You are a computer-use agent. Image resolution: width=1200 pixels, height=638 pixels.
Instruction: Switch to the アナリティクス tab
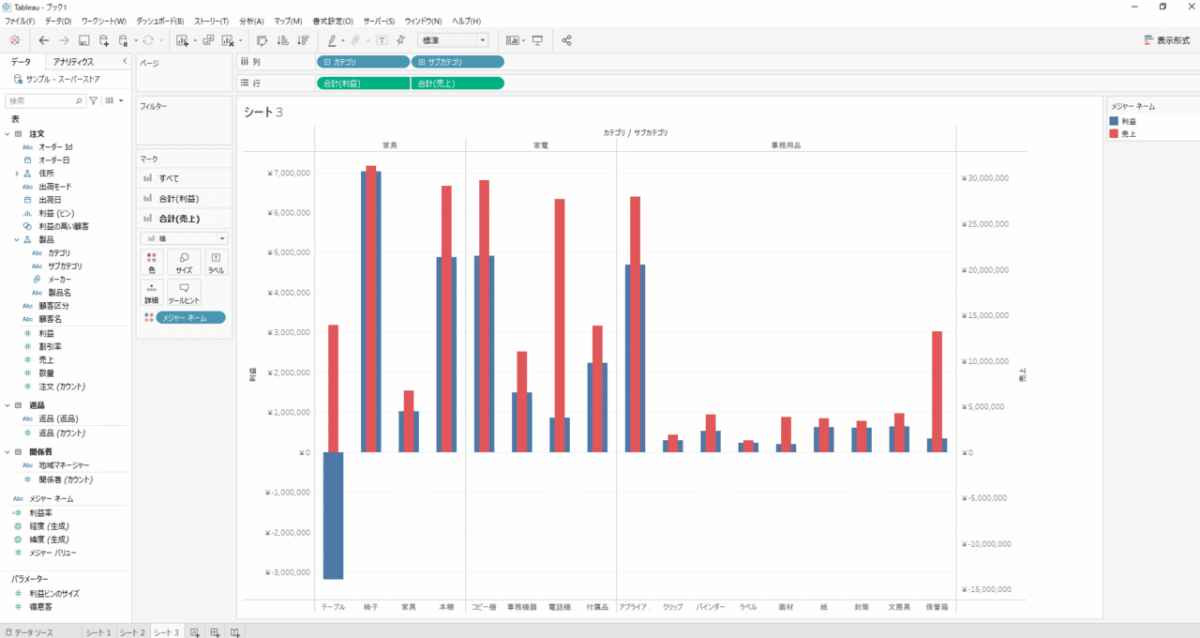(x=74, y=62)
